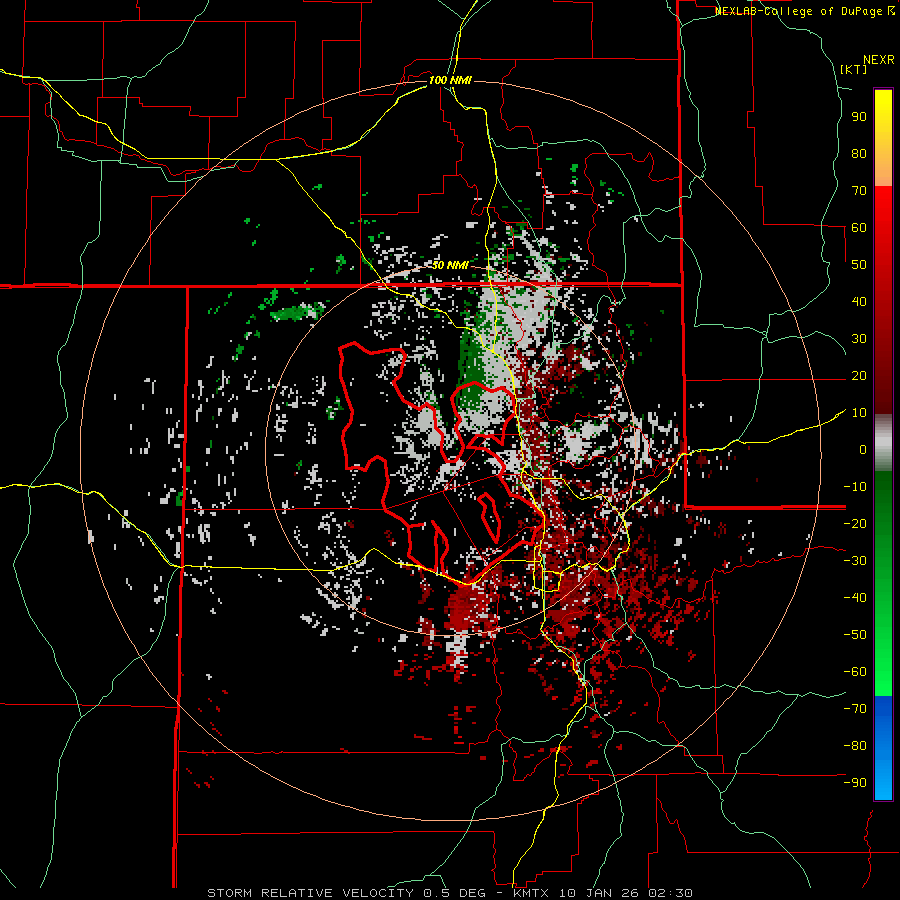This screenshot has height=900, width=900.
Task: Click the -20 knot scale value
Action: [855, 523]
